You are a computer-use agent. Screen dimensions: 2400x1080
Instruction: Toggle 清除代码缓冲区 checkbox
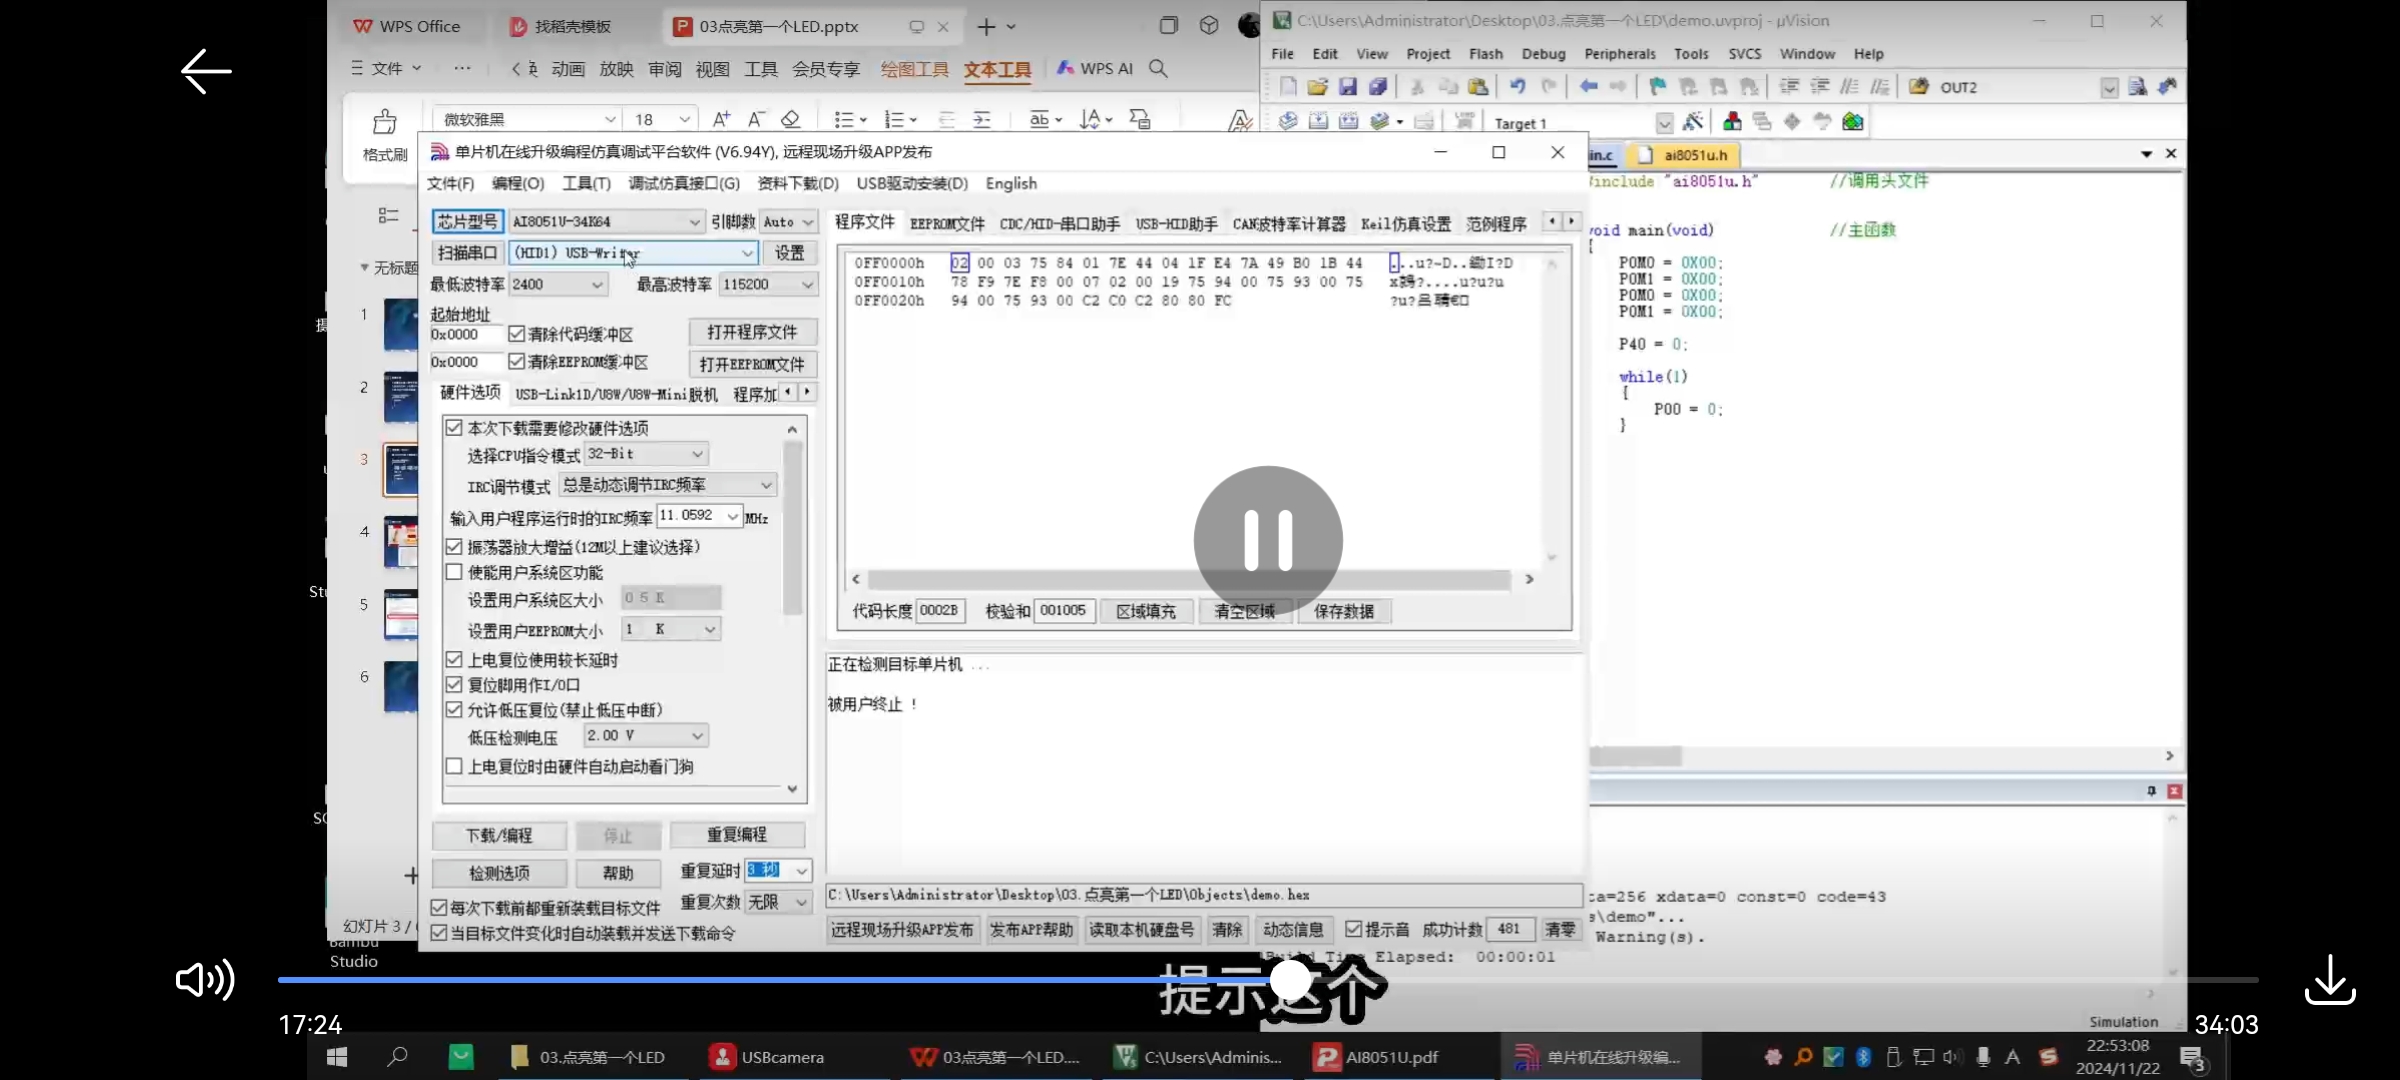517,333
